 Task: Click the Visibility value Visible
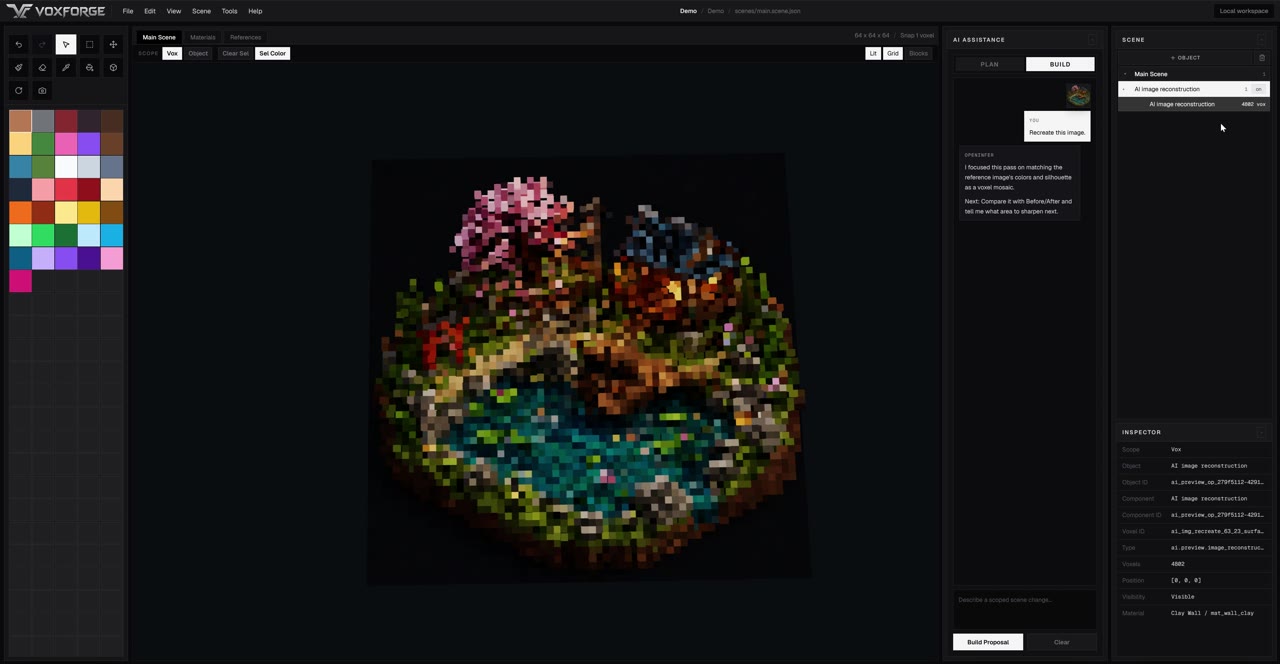(x=1182, y=597)
